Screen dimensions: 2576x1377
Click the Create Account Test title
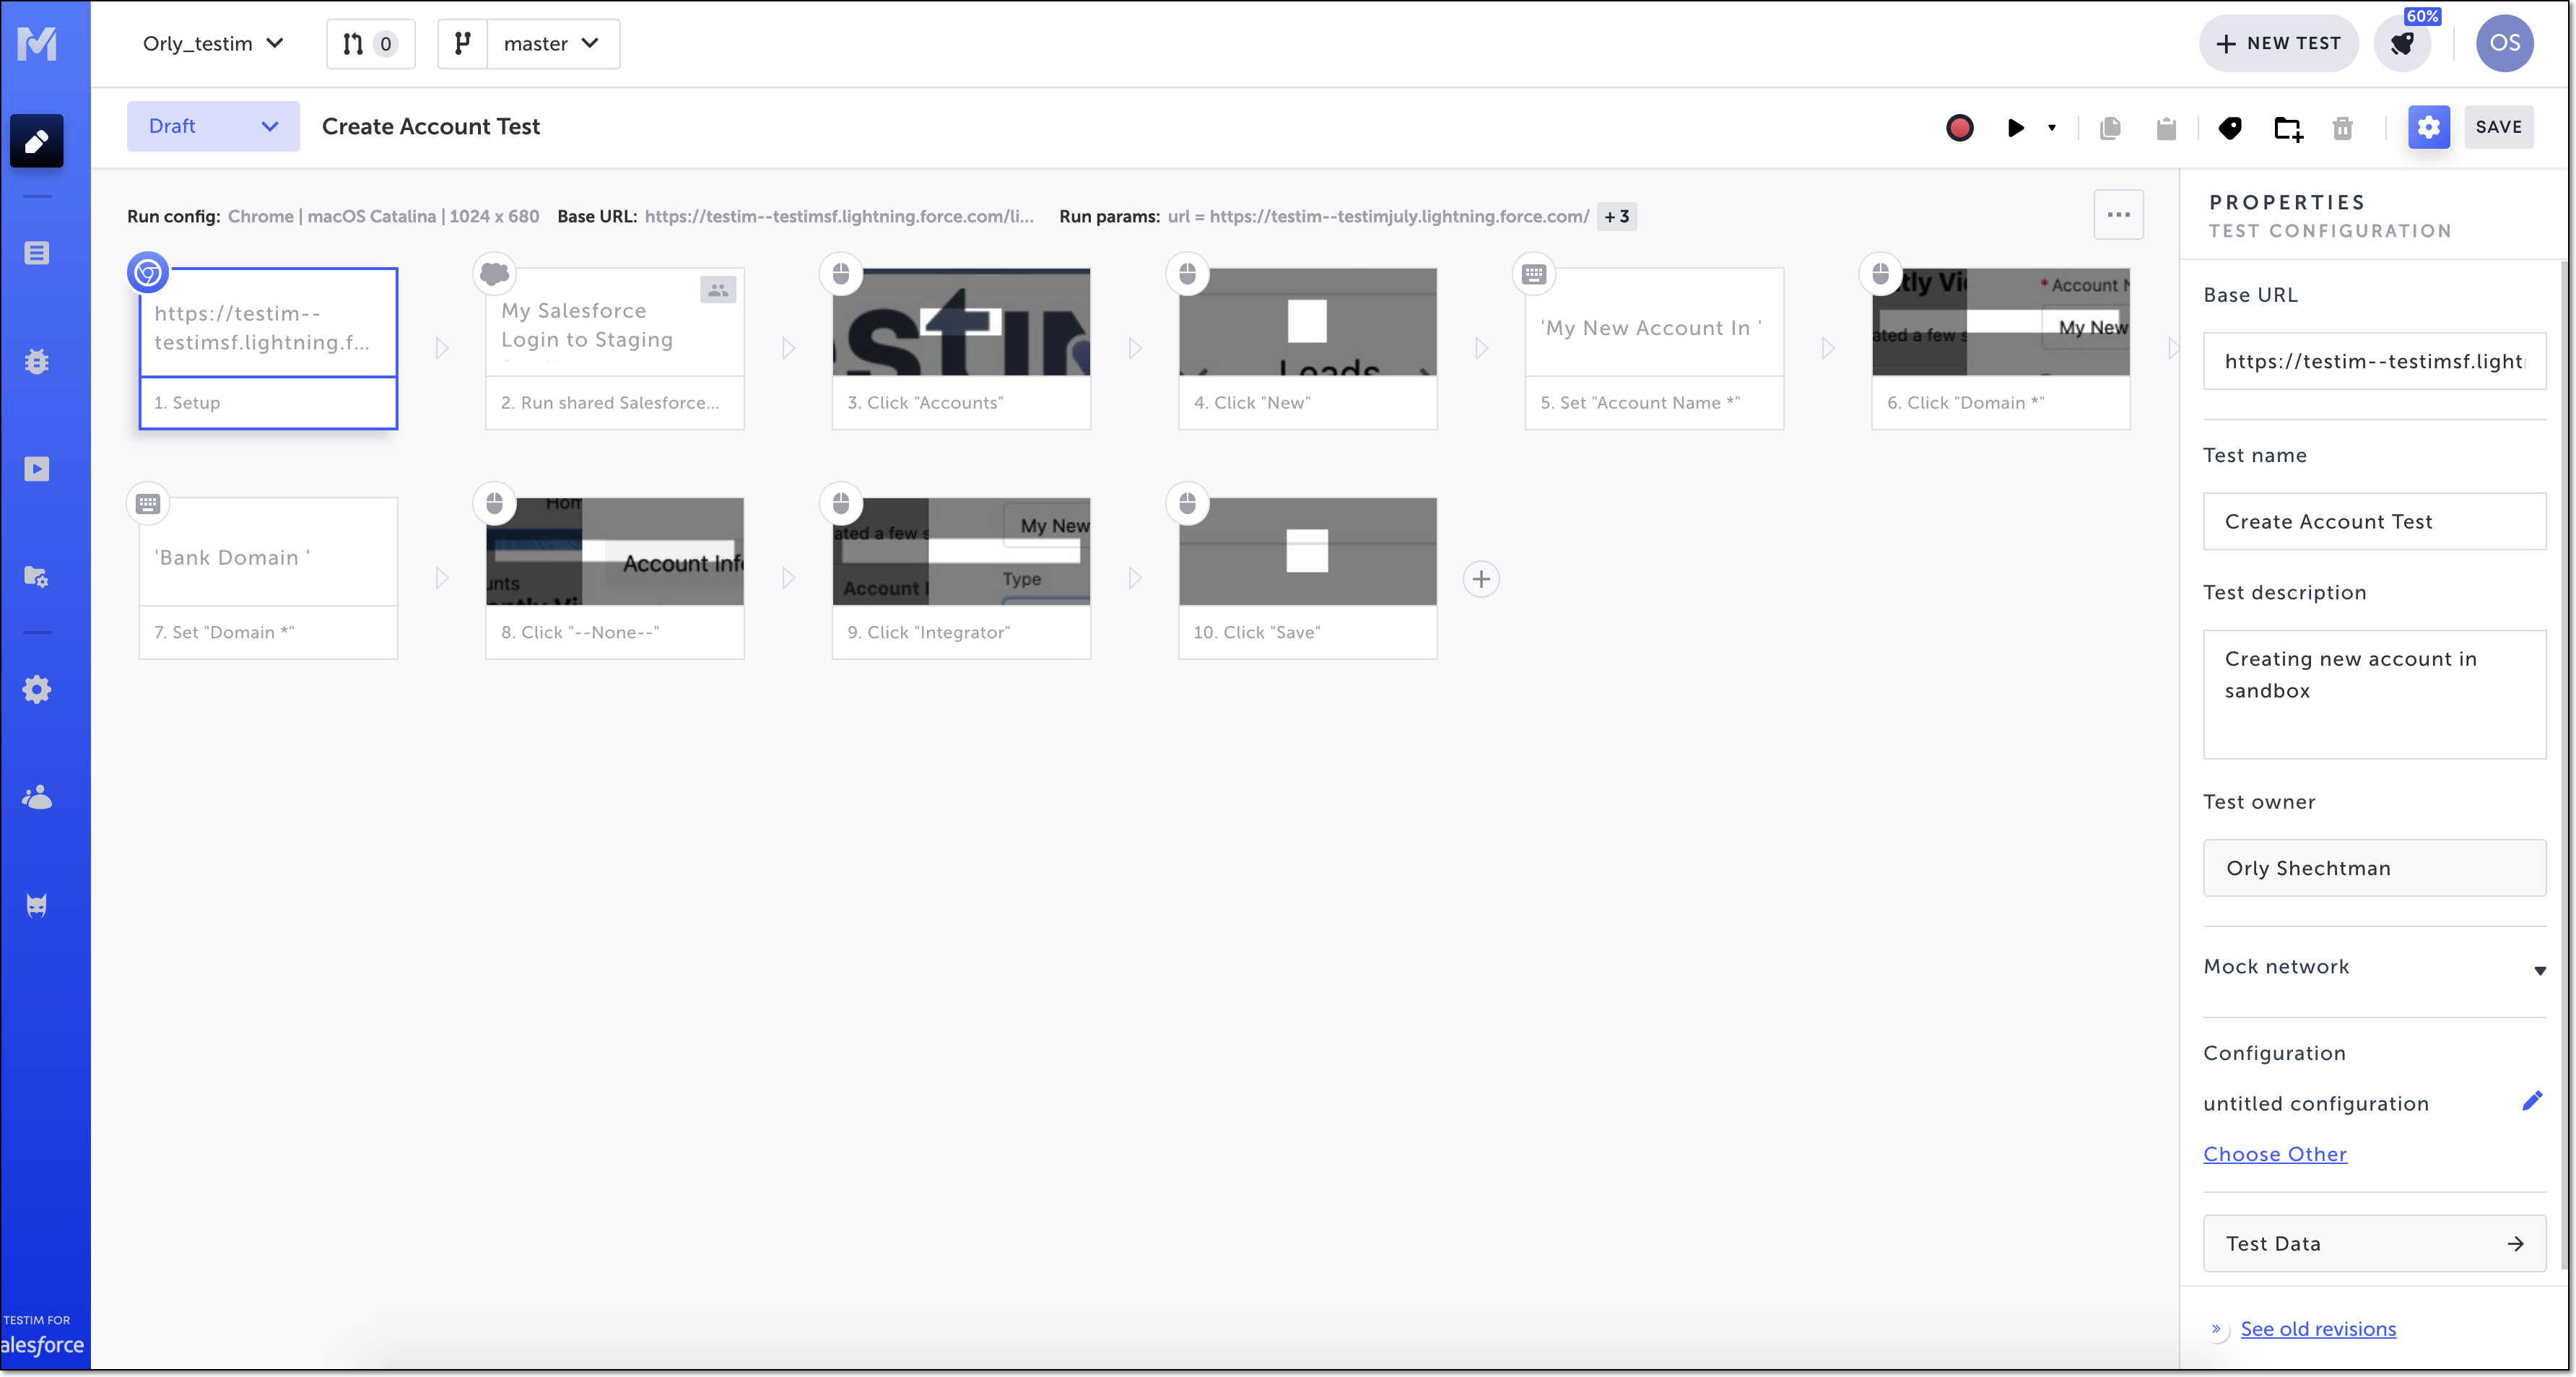pos(431,126)
